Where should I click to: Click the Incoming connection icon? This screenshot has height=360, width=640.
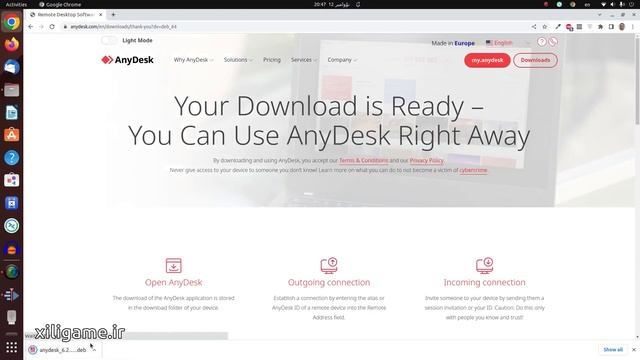484,265
